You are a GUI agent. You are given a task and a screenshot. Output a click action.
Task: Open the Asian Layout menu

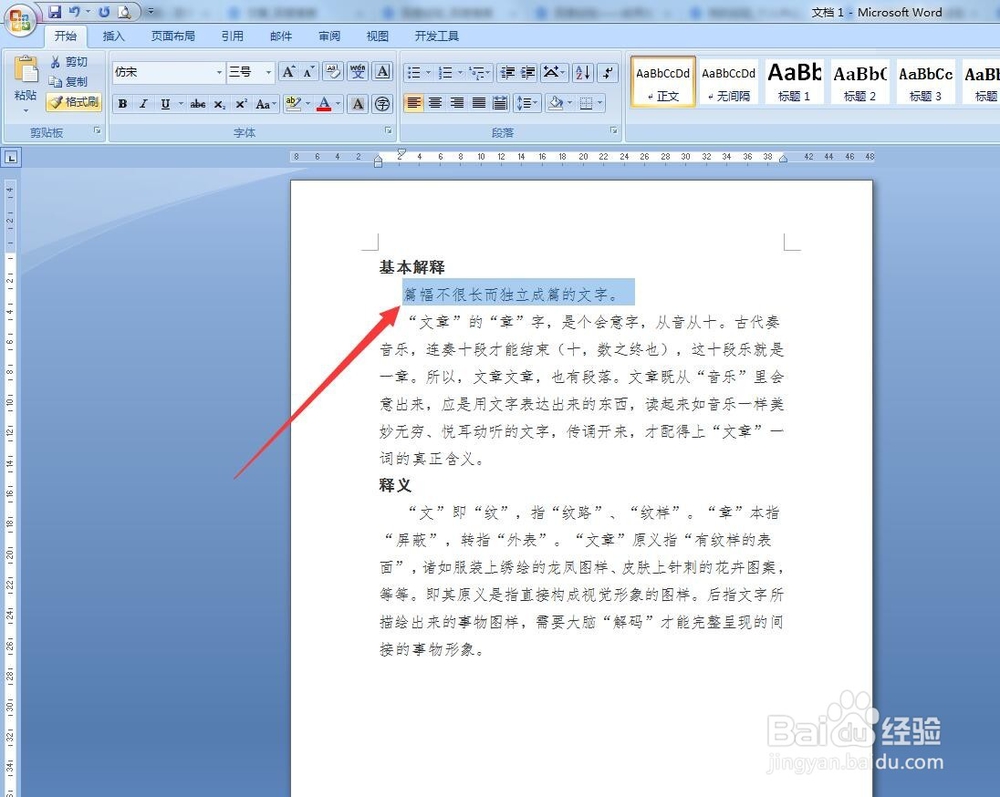(x=554, y=72)
